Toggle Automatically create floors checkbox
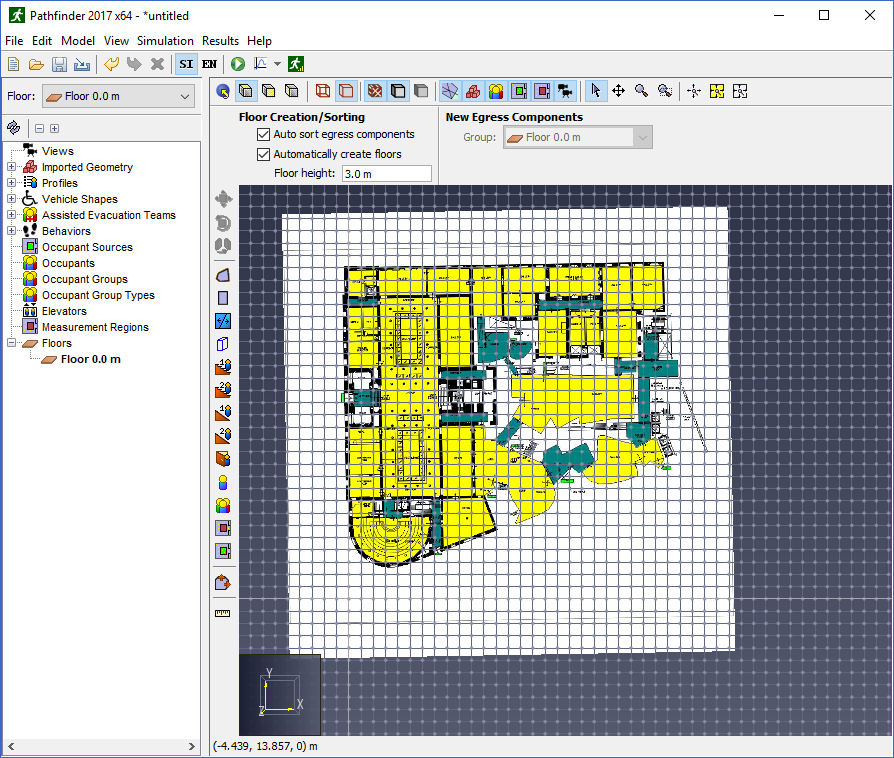Image resolution: width=894 pixels, height=758 pixels. click(263, 155)
